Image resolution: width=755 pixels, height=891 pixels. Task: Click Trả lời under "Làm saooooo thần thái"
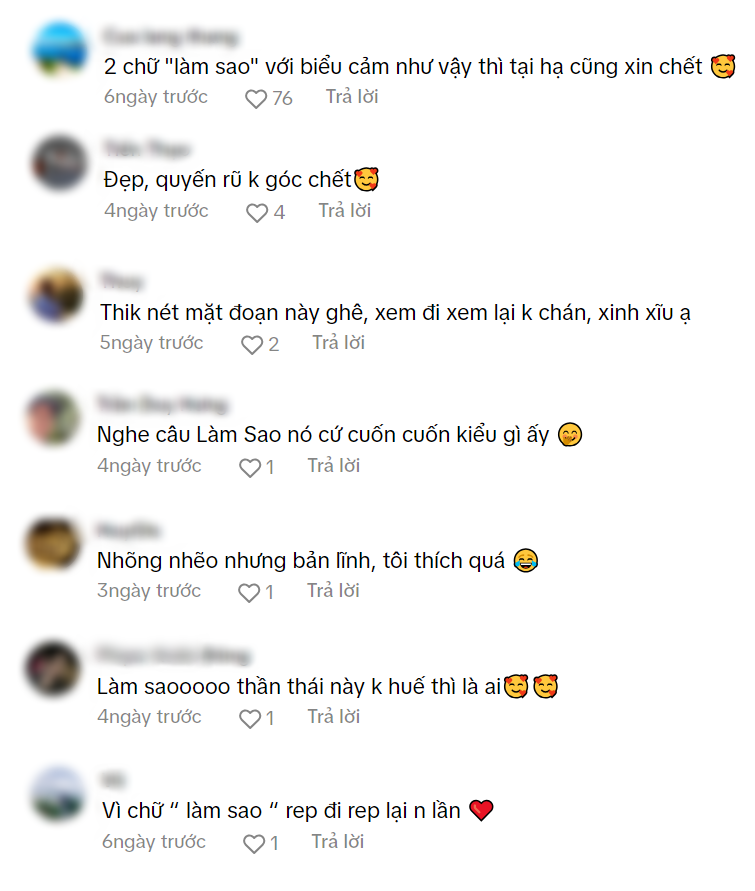(334, 717)
